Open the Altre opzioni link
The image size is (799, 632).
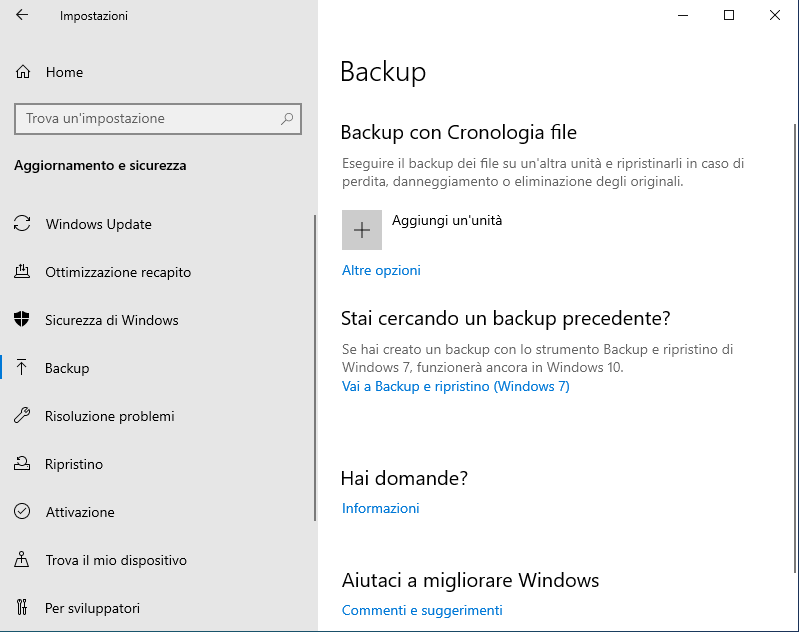(381, 270)
